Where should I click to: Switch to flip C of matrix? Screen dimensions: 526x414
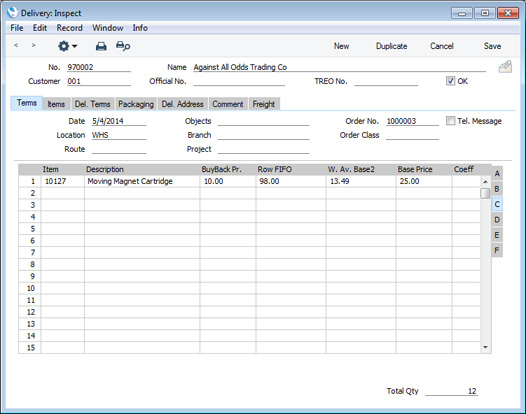click(497, 204)
